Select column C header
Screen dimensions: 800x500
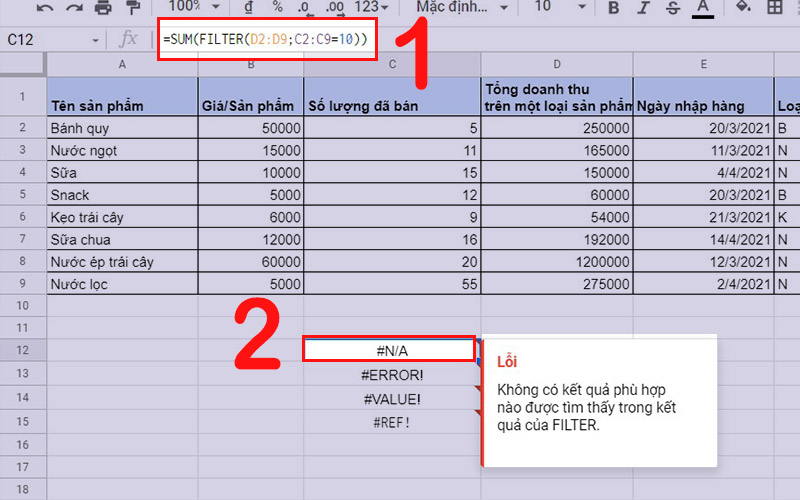point(391,64)
